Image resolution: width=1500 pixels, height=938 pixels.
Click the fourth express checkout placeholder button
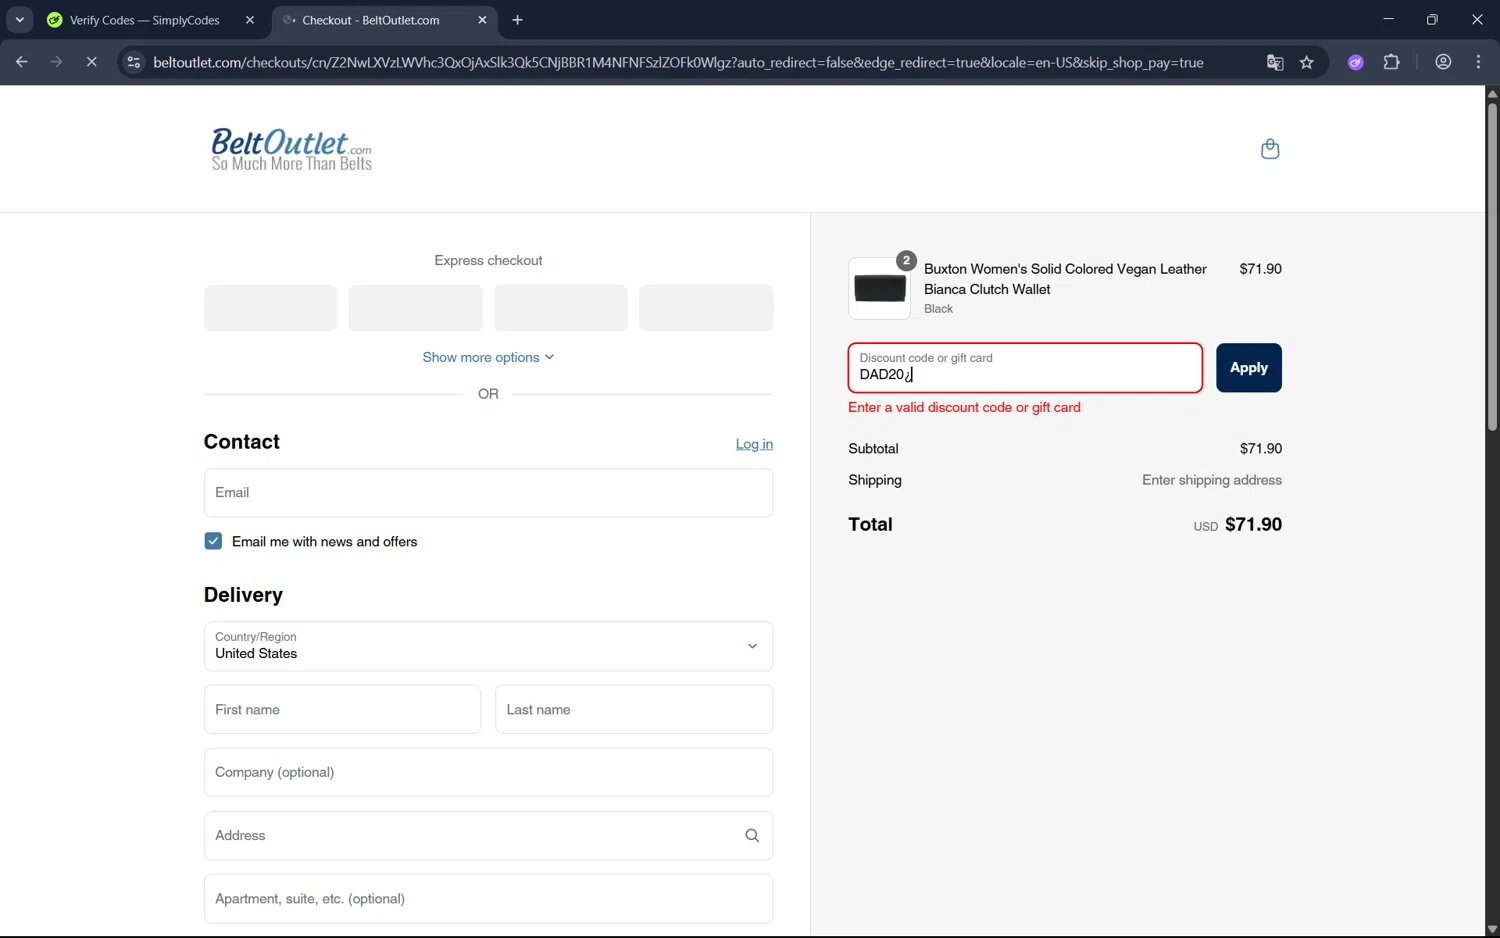706,308
